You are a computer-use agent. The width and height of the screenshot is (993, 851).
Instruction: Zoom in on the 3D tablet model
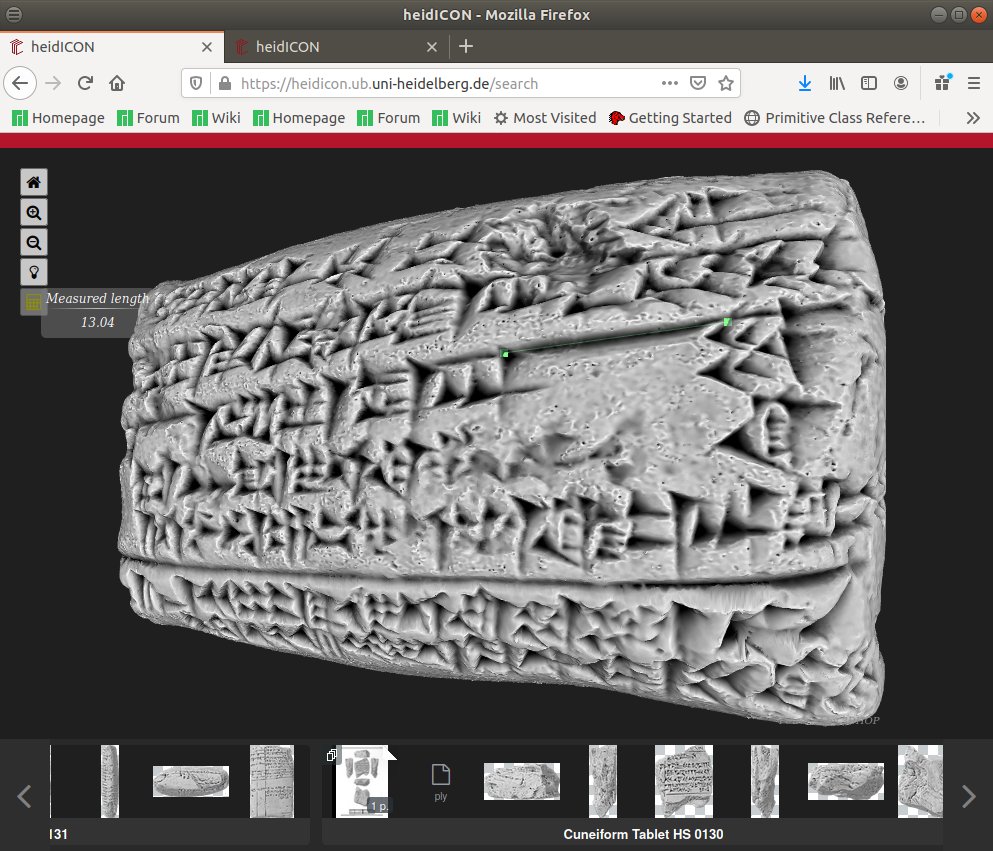pos(34,213)
